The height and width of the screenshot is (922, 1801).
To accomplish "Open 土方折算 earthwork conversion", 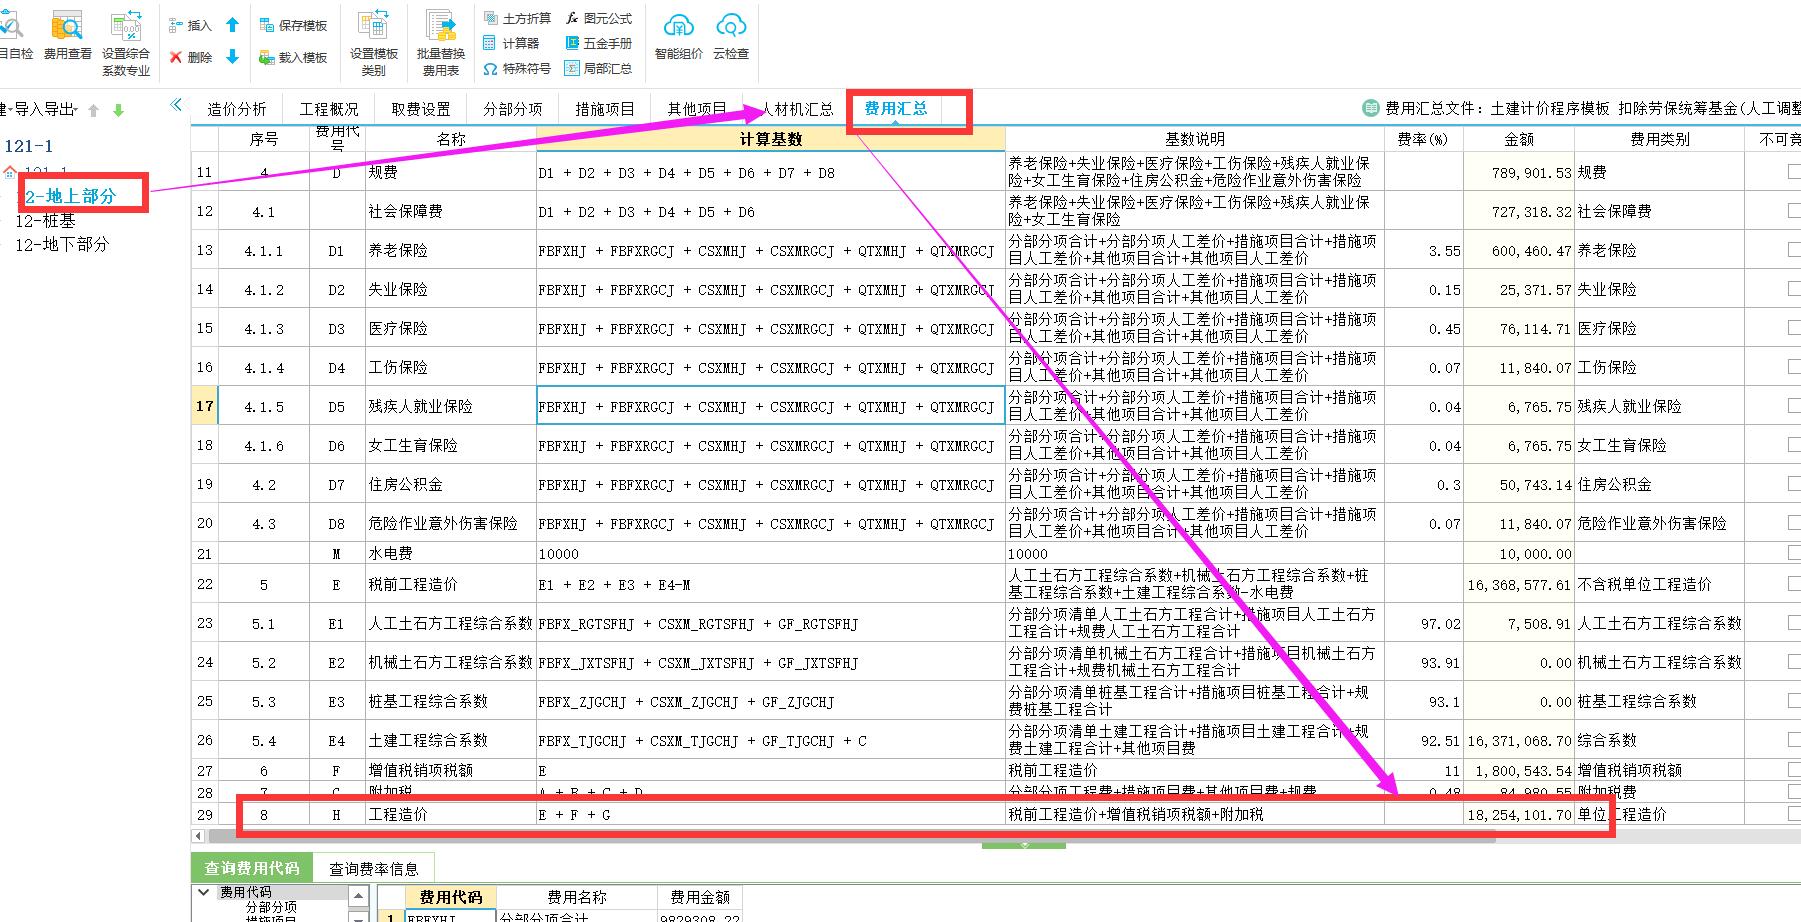I will pyautogui.click(x=516, y=18).
